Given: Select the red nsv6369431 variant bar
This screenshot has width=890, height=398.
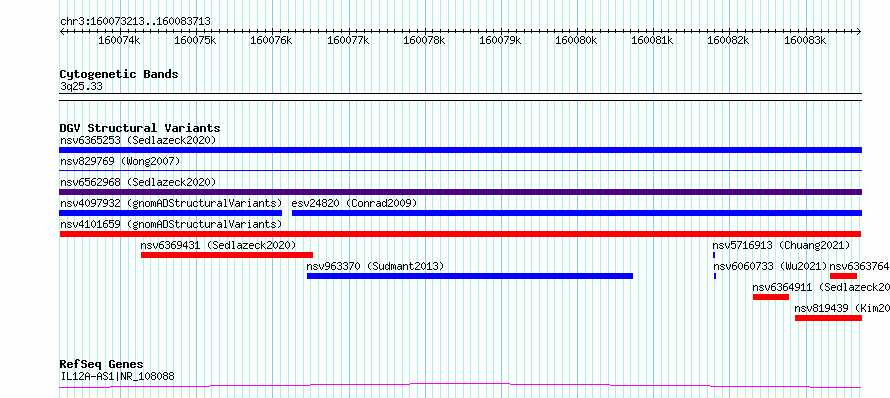Looking at the screenshot, I should 227,255.
